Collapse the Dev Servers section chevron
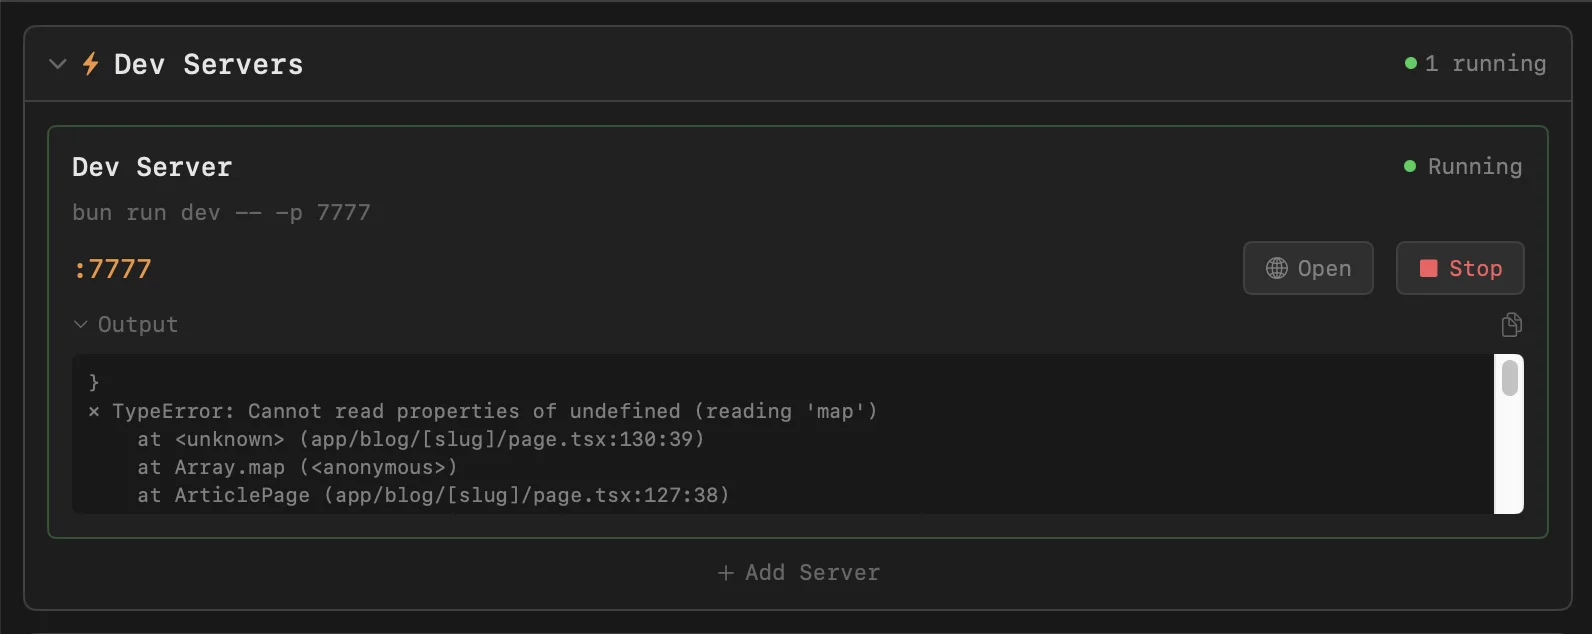Image resolution: width=1592 pixels, height=634 pixels. (57, 64)
